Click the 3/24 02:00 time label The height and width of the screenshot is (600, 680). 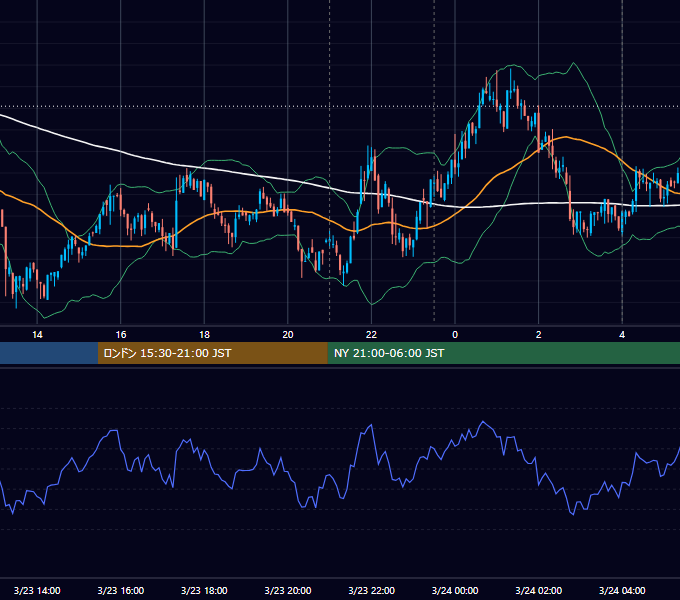[539, 590]
